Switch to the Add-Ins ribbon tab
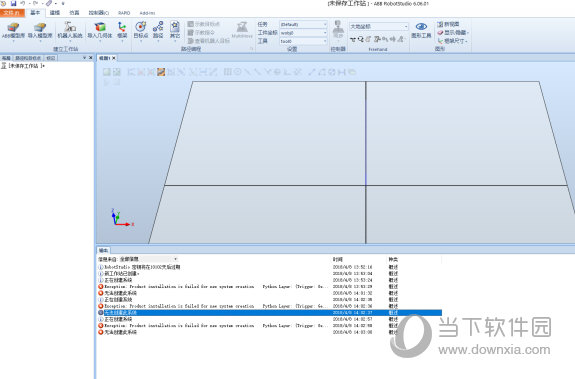The height and width of the screenshot is (379, 575). point(147,13)
